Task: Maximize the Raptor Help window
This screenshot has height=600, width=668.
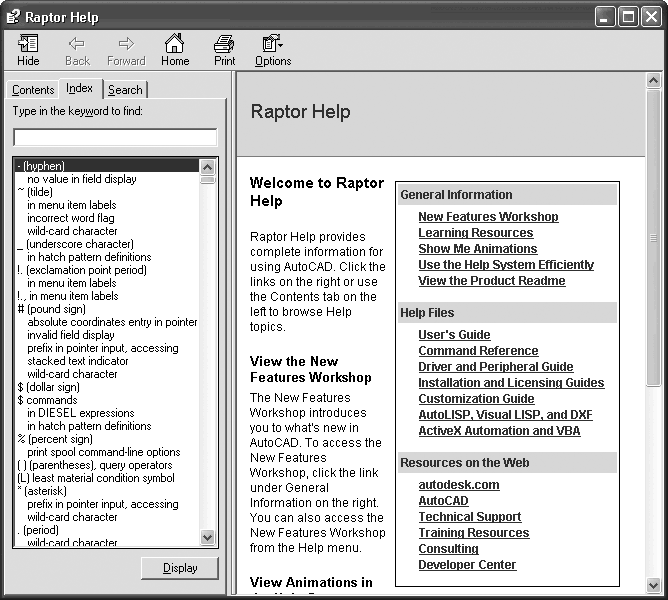Action: [628, 17]
